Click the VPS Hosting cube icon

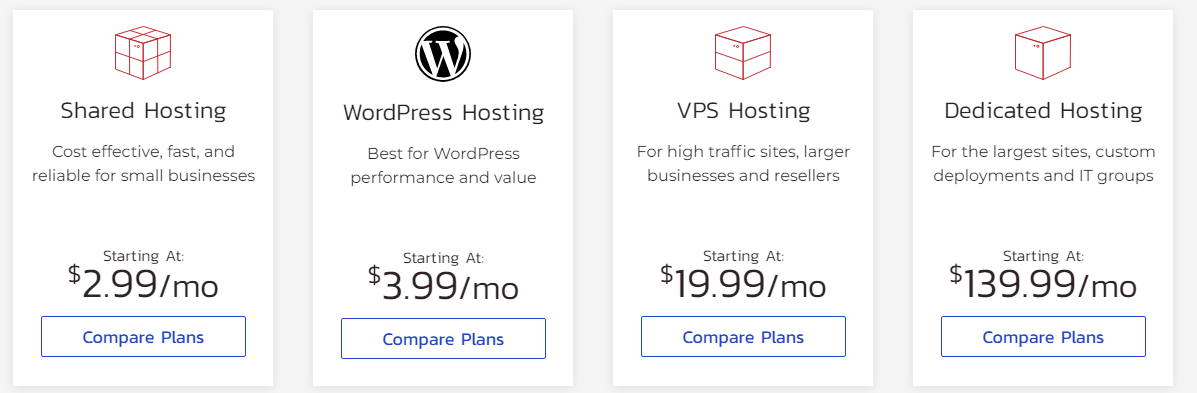coord(743,53)
